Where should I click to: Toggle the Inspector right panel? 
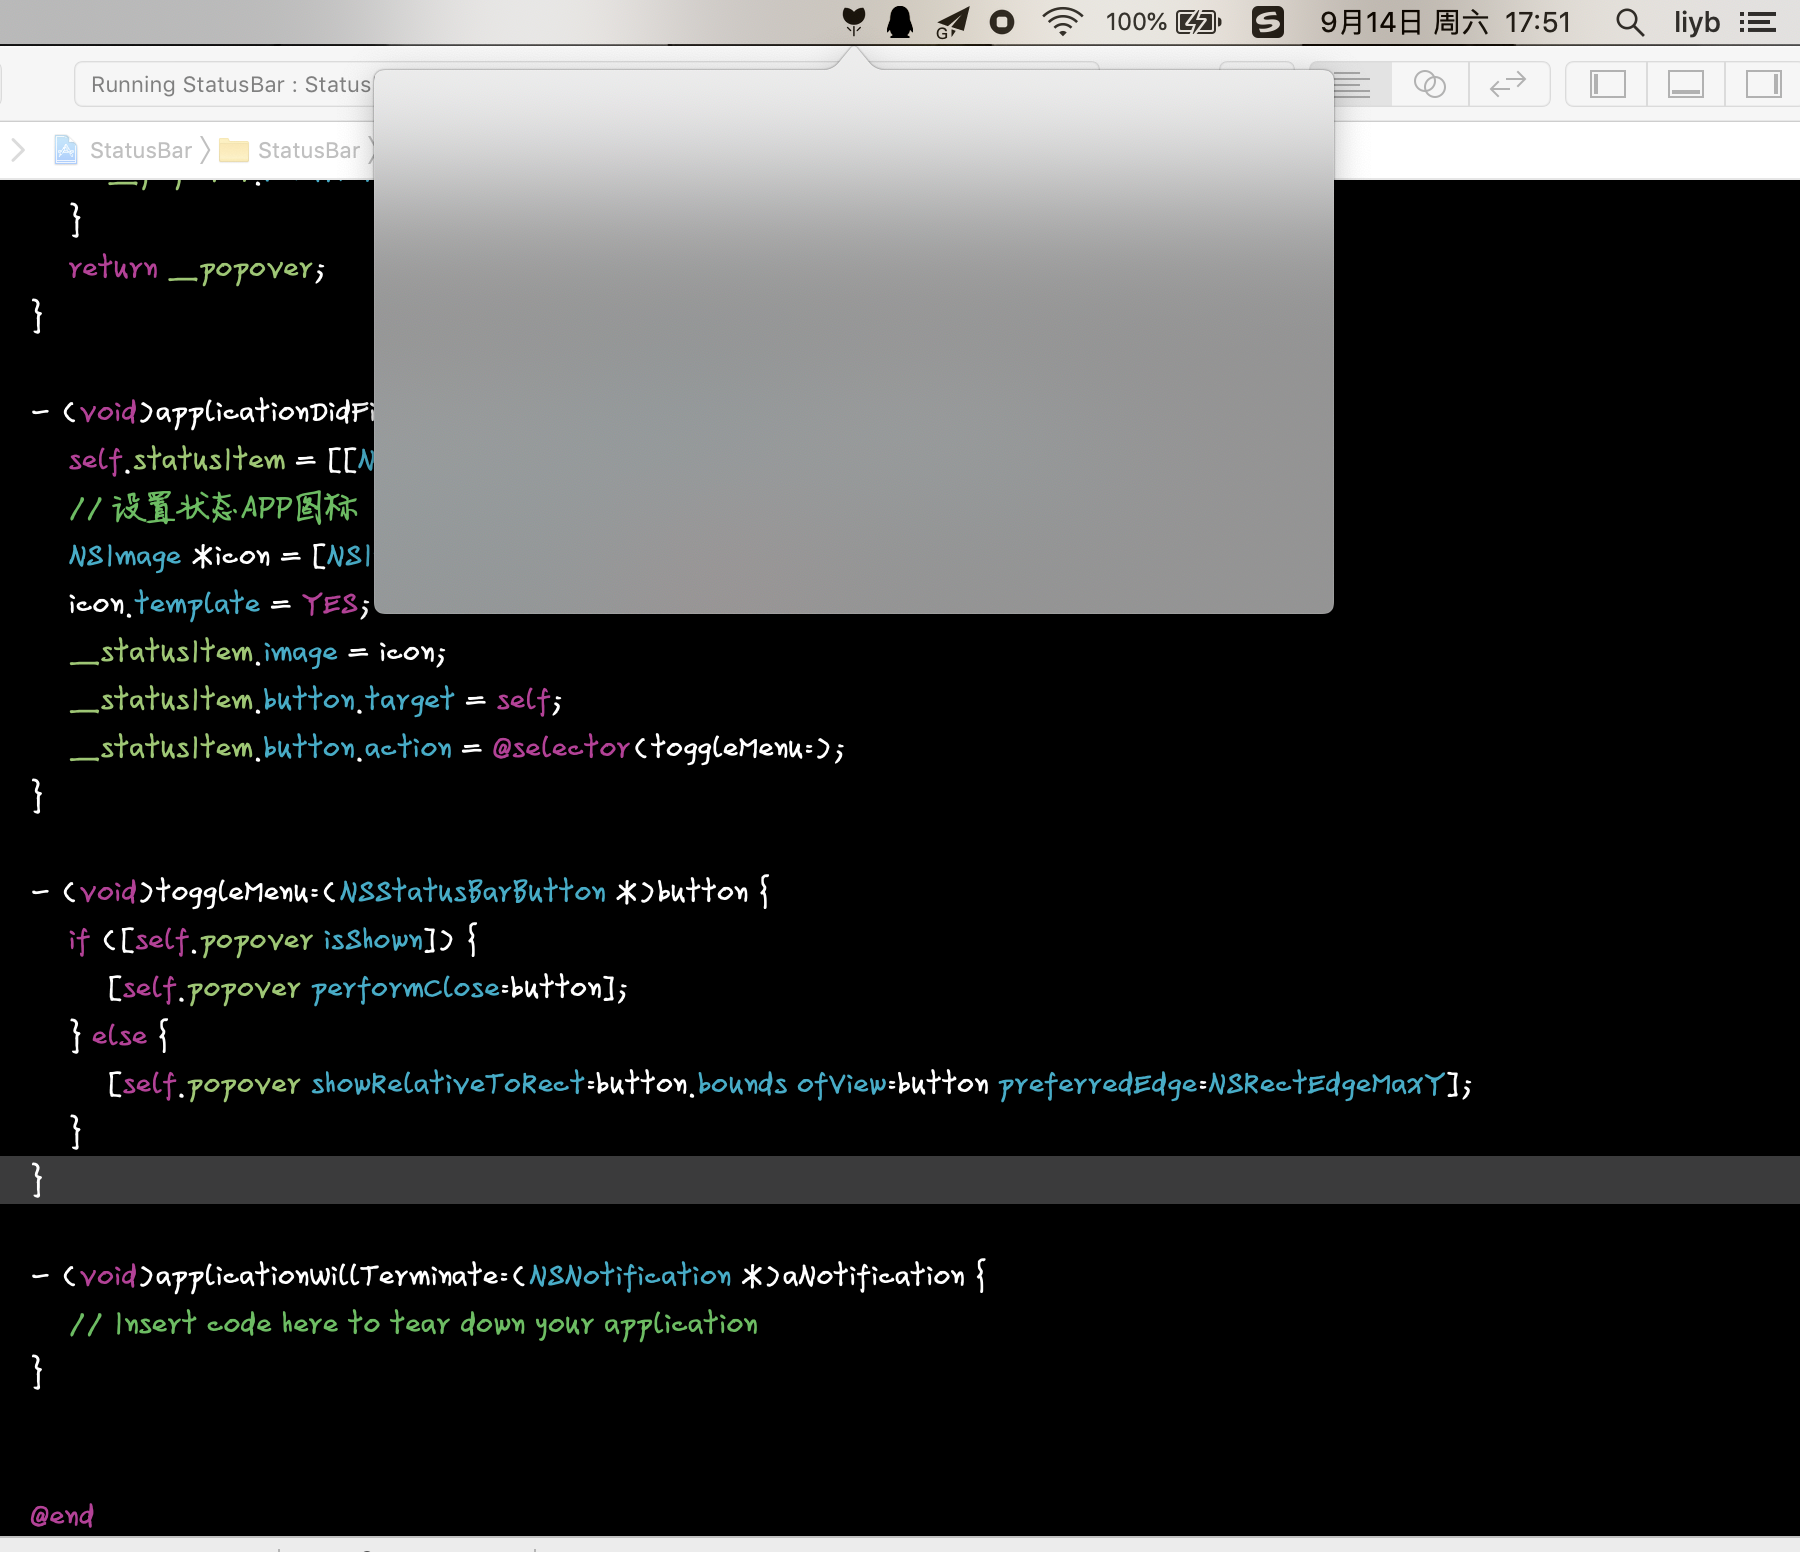pyautogui.click(x=1762, y=85)
